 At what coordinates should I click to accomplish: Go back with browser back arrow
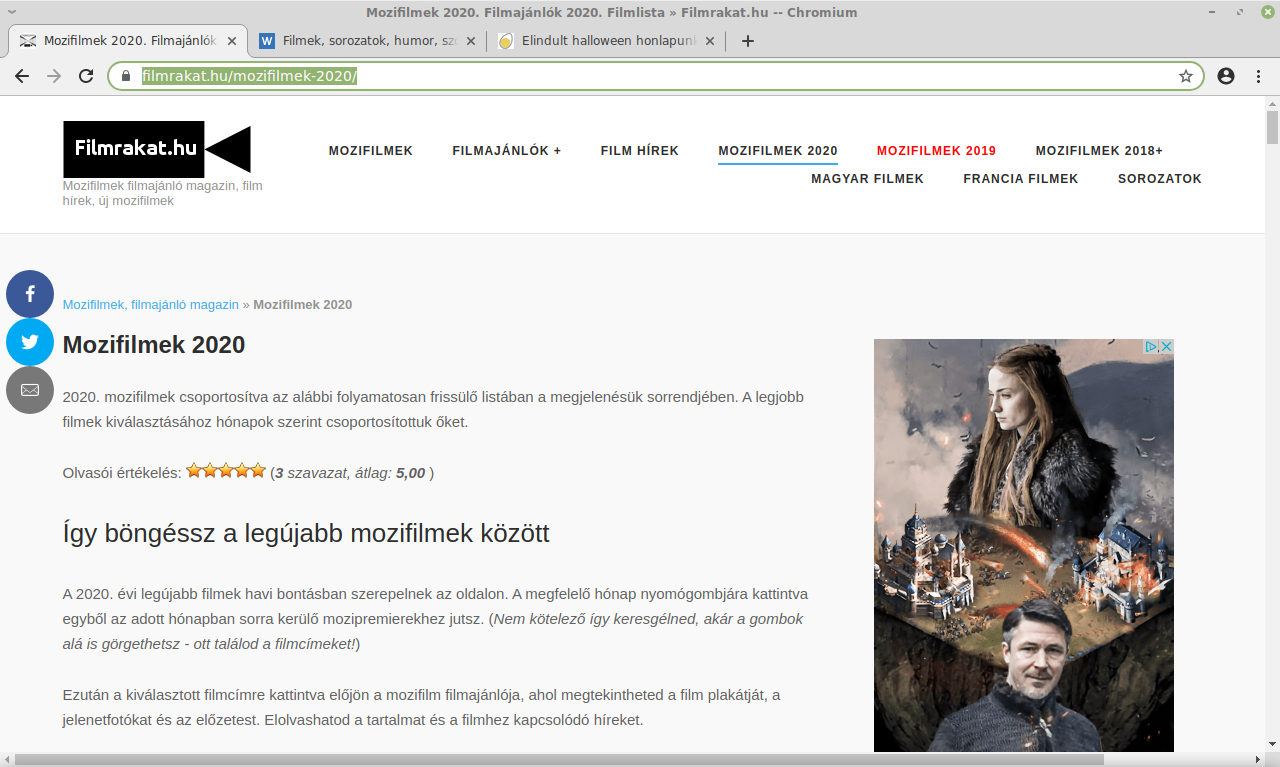(x=22, y=76)
